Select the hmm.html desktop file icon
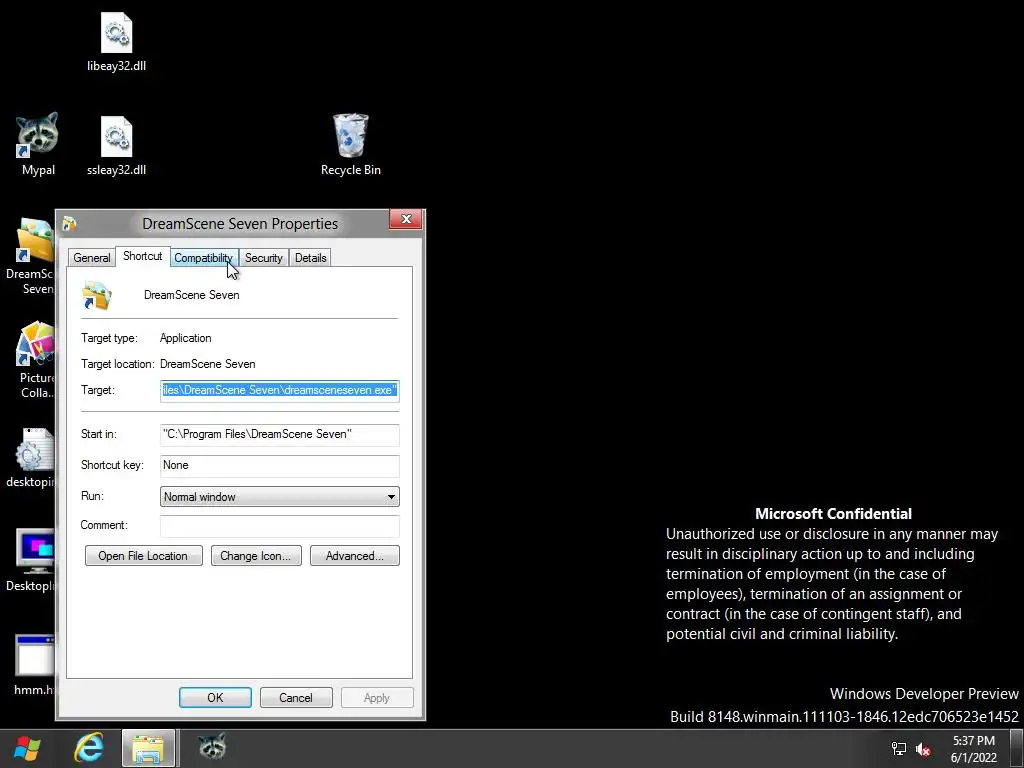Viewport: 1024px width, 768px height. (x=34, y=665)
